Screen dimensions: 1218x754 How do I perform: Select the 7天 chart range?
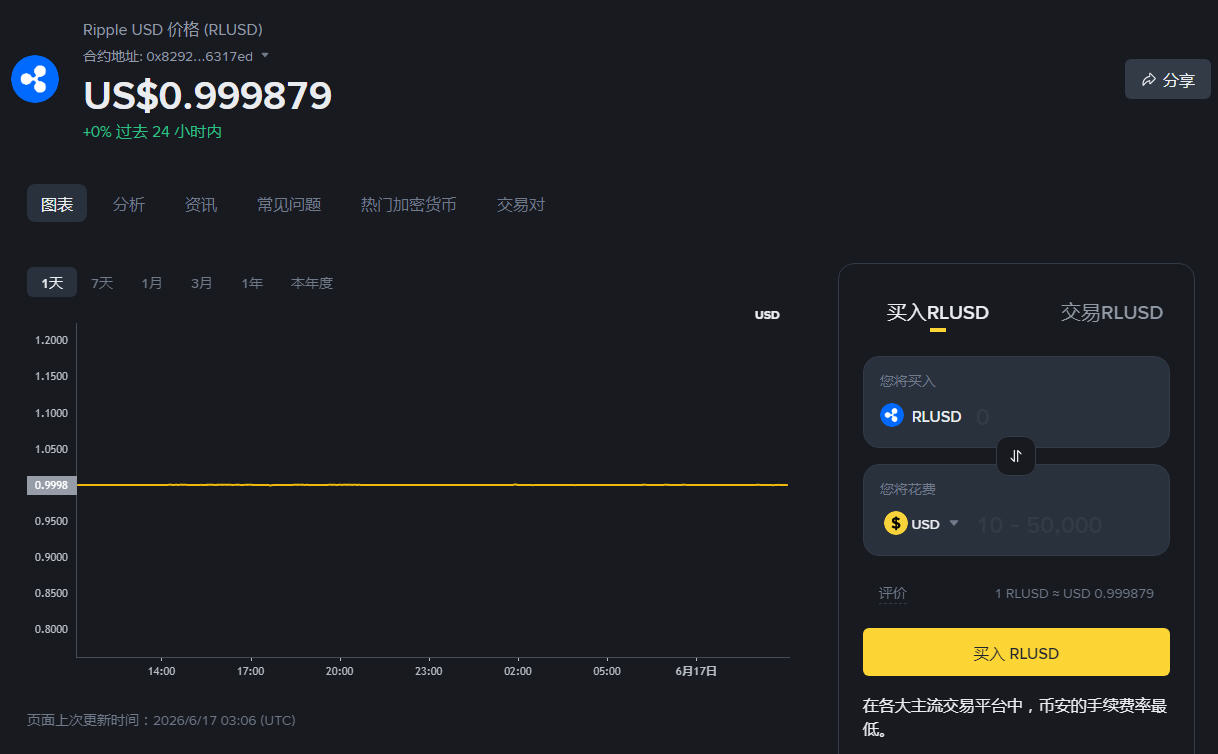(x=102, y=283)
